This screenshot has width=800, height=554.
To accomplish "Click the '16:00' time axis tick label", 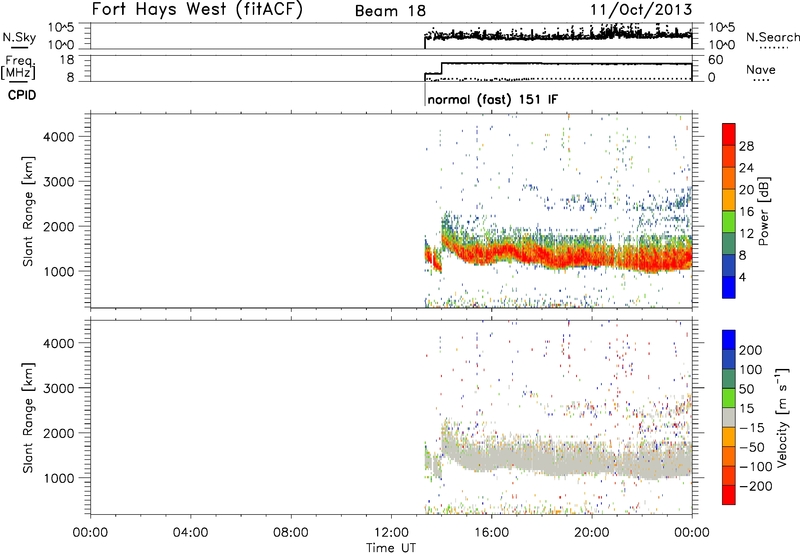I will 491,533.
